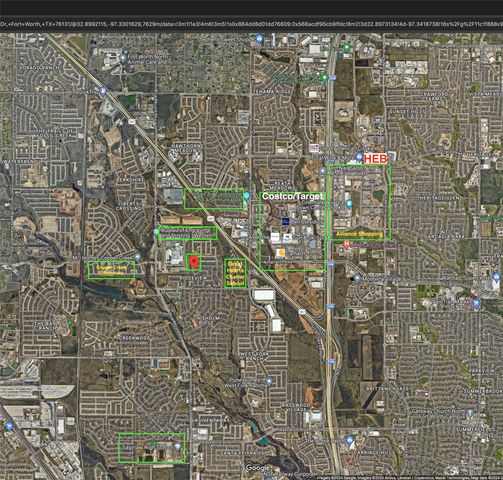Screen dimensions: 503x480
Task: Click the LIBERTY CROSSING label
Action: [129, 206]
